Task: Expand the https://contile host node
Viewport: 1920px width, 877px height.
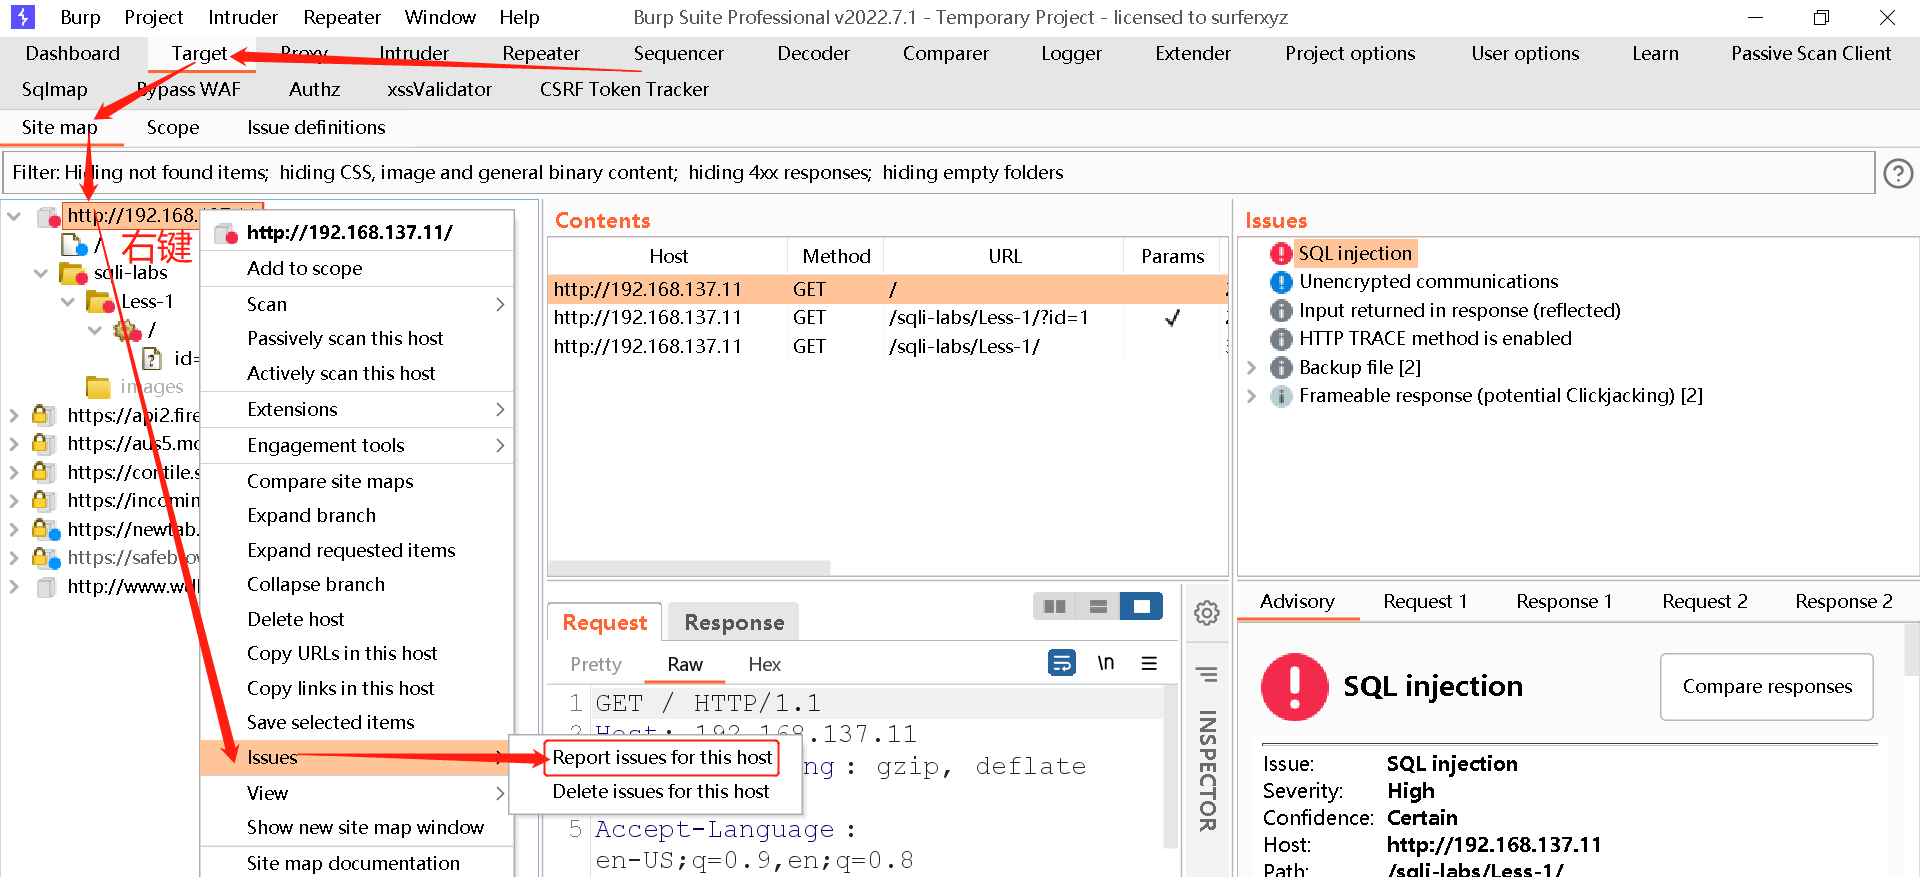Action: [14, 472]
